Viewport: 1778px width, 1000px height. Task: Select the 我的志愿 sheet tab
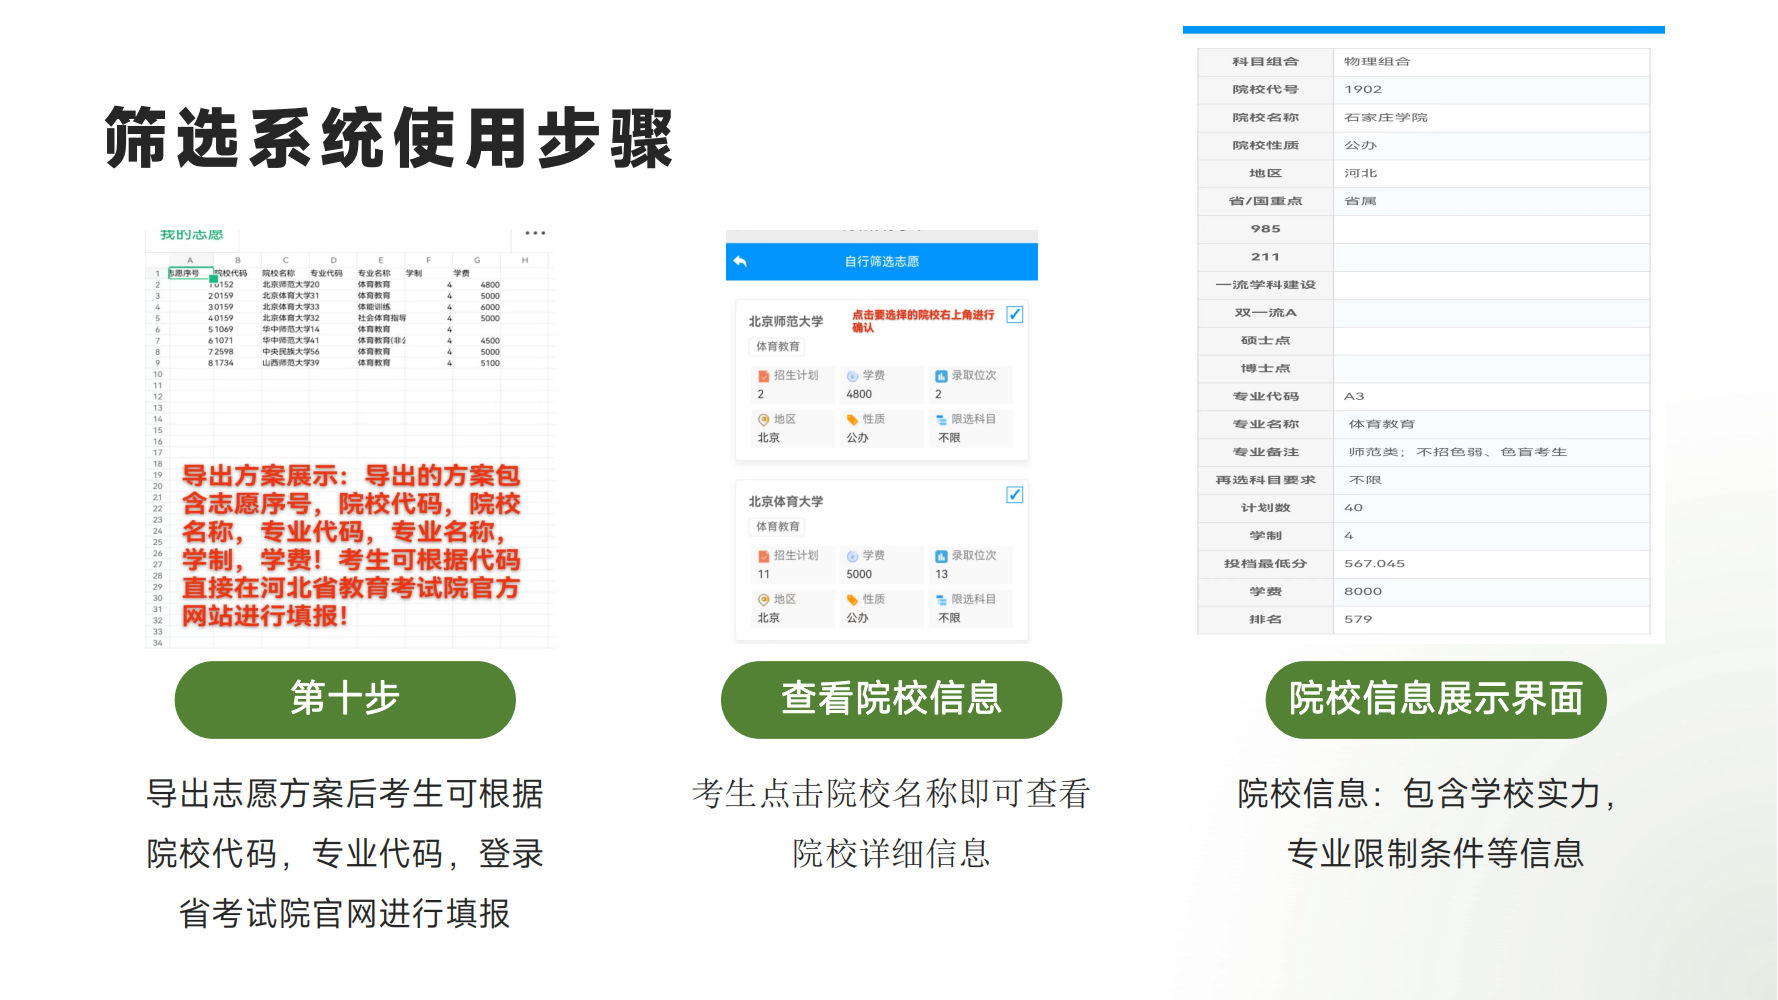pyautogui.click(x=192, y=235)
